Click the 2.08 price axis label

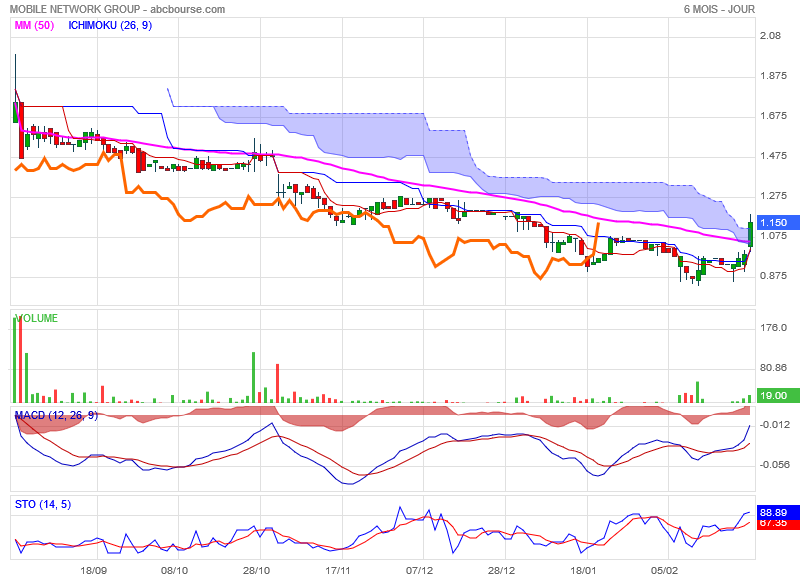(770, 36)
